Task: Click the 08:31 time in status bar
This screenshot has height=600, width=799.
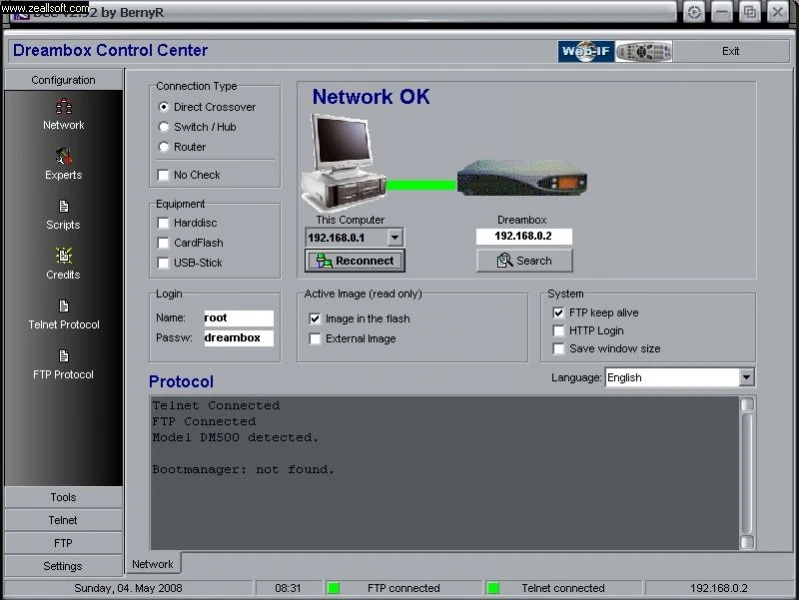Action: (x=288, y=588)
